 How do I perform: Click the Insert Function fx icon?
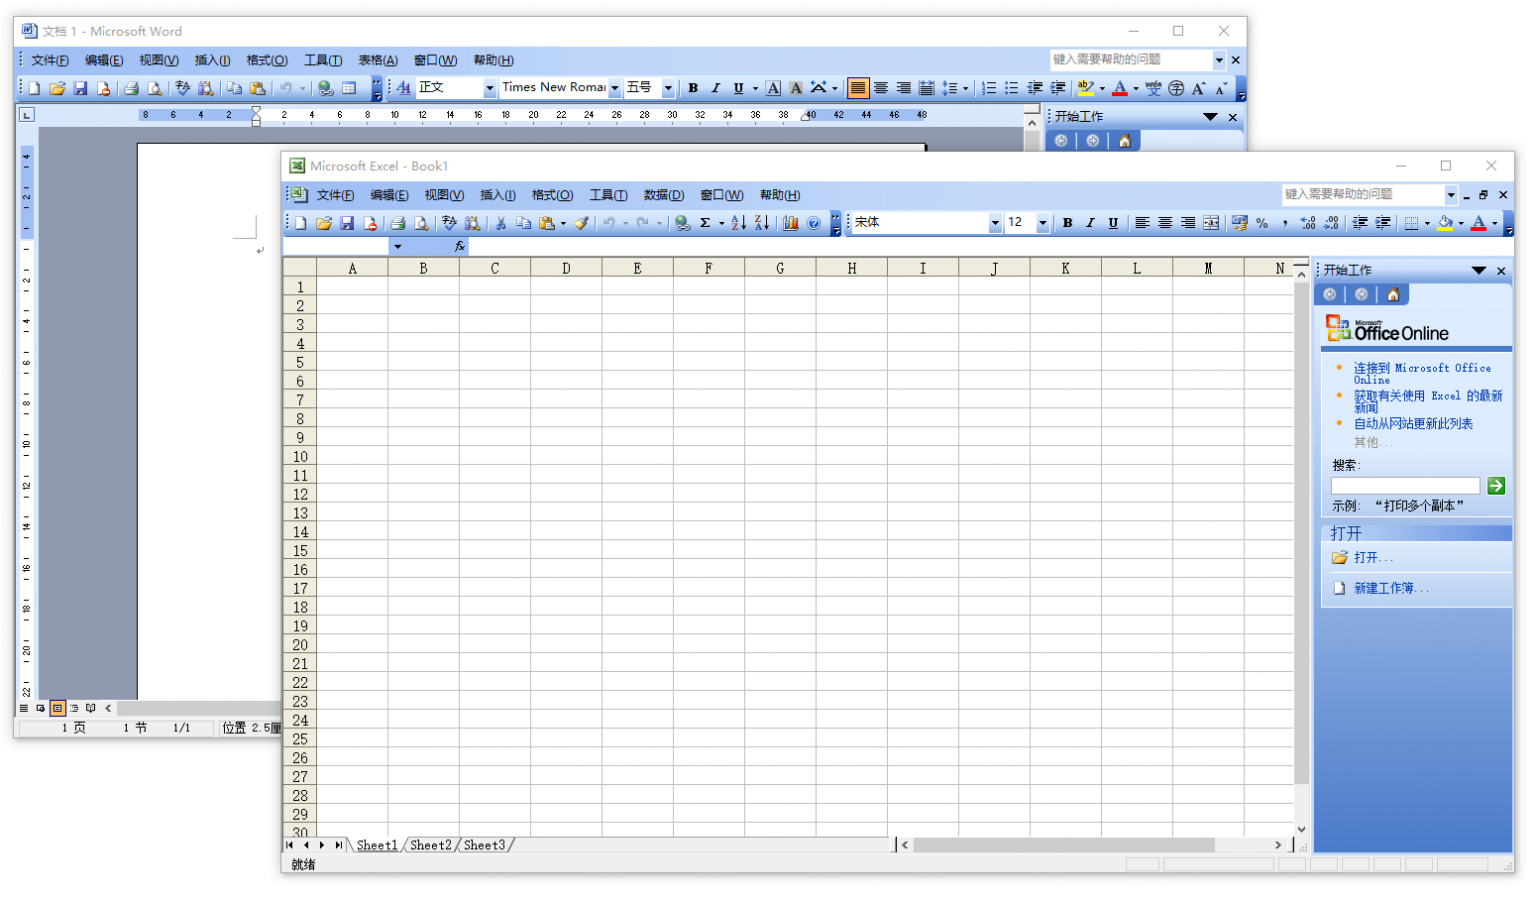459,246
